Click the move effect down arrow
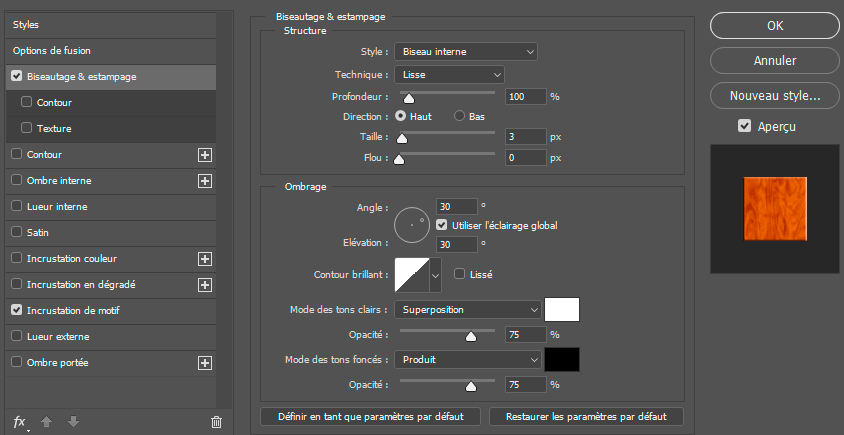Viewport: 844px width, 435px height. tap(73, 422)
